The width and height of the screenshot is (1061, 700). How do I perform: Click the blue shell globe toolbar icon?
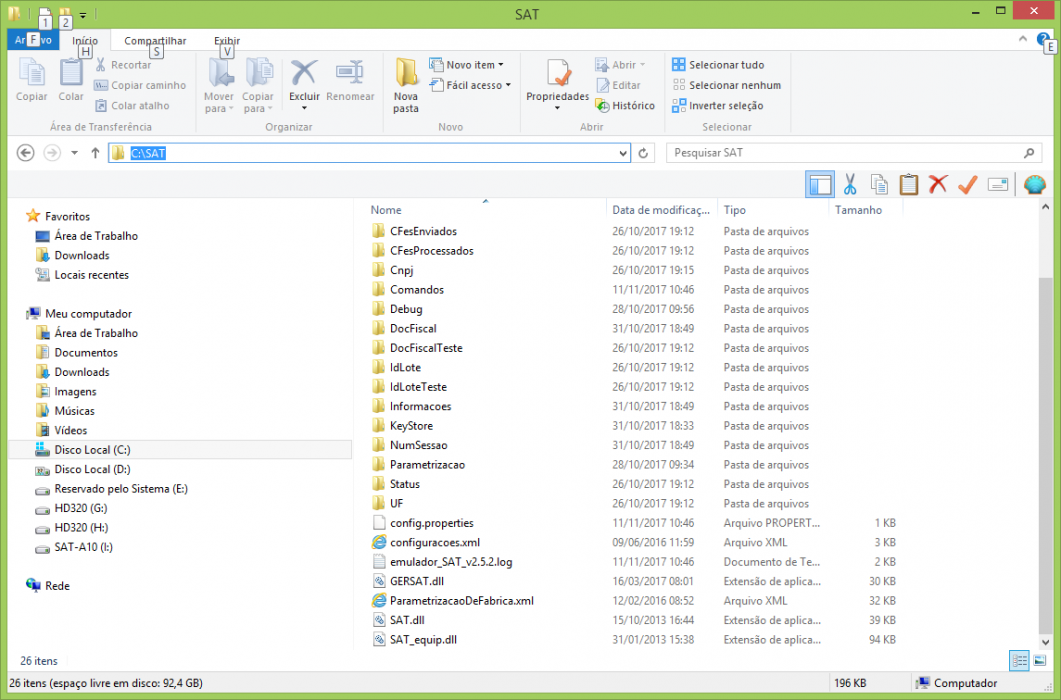pyautogui.click(x=1035, y=184)
